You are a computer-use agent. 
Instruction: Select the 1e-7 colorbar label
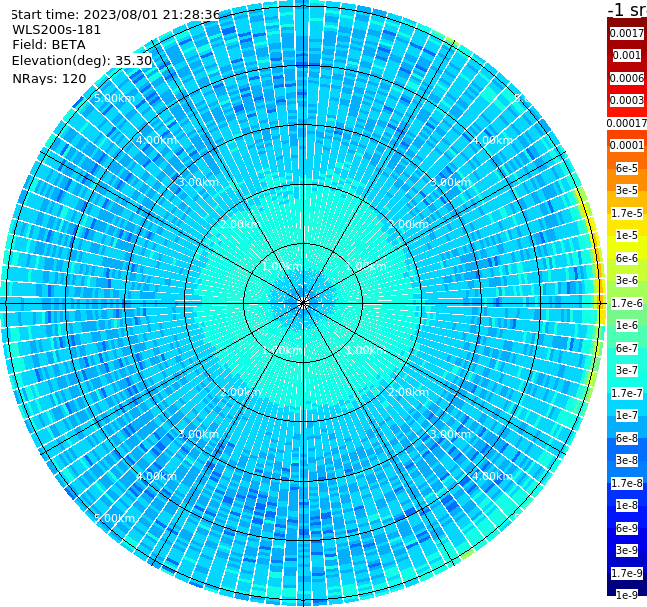click(627, 415)
